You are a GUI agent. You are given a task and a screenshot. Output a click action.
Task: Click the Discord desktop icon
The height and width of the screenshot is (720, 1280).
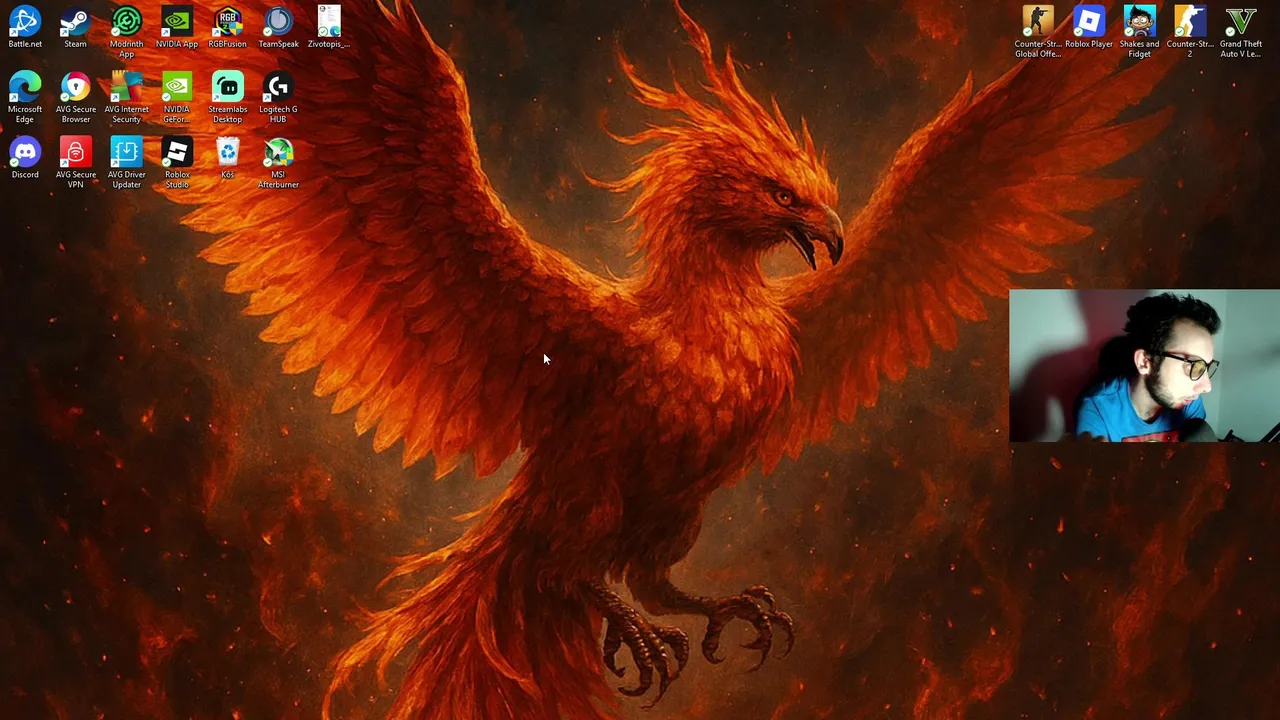point(25,158)
